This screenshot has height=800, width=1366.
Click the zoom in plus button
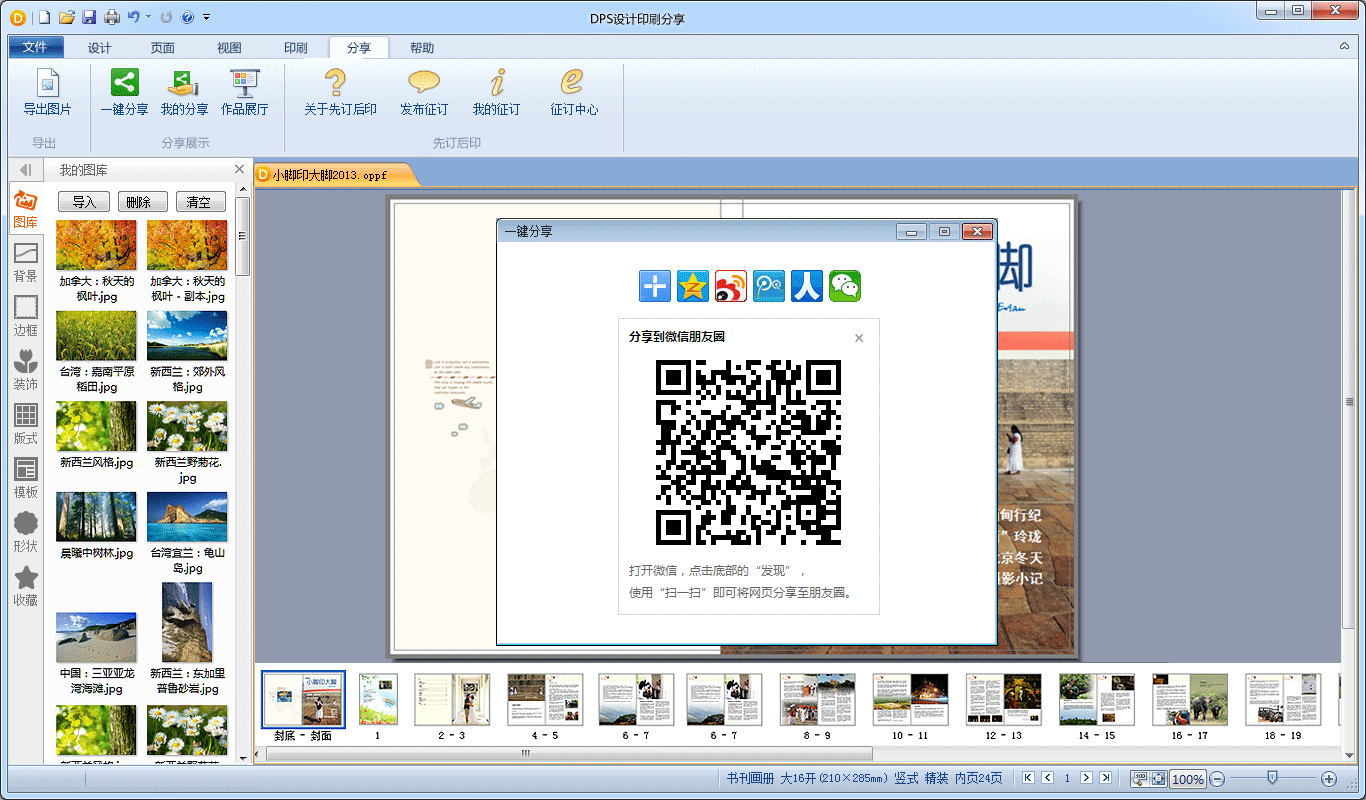pos(1329,778)
